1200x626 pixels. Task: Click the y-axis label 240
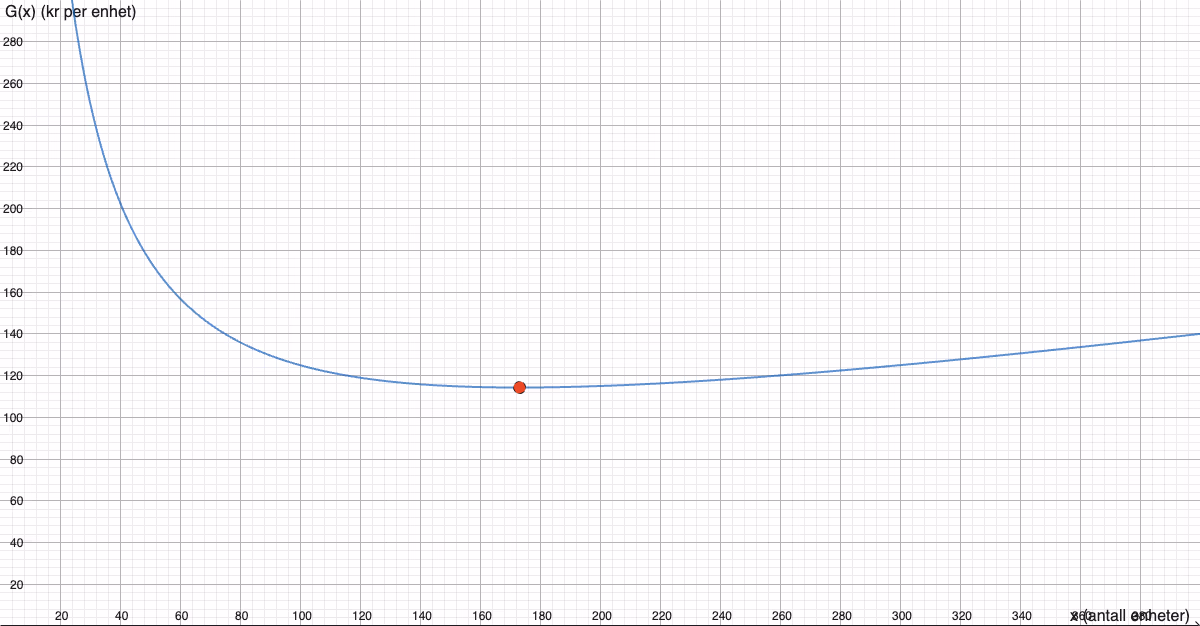tap(13, 126)
